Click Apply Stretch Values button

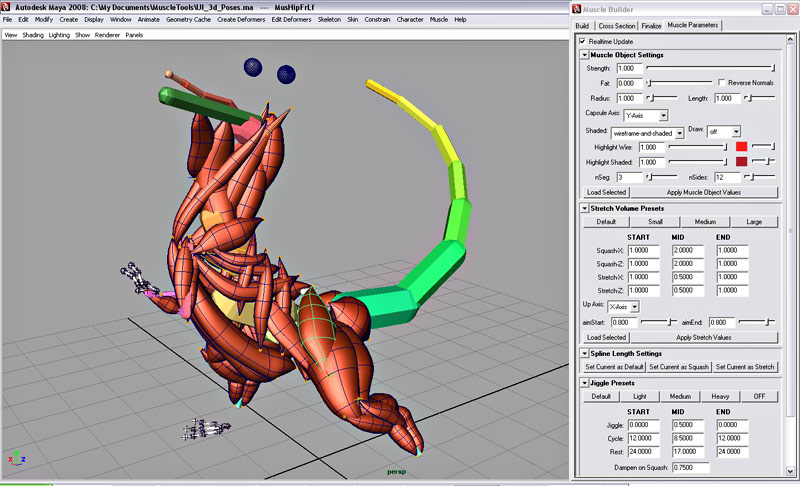(704, 337)
